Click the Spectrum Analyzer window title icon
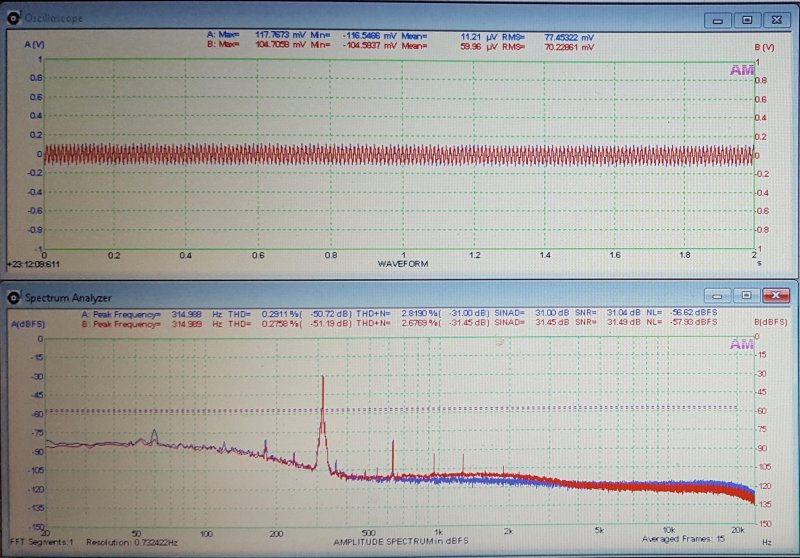 [13, 297]
